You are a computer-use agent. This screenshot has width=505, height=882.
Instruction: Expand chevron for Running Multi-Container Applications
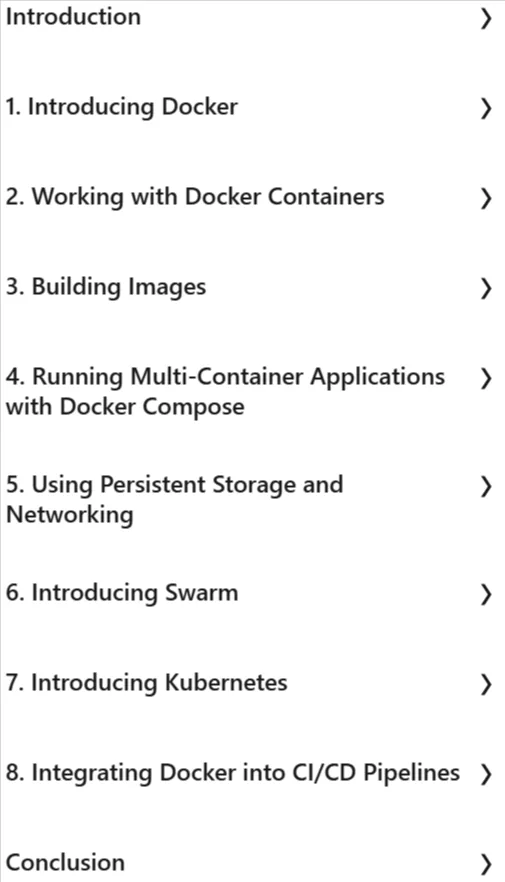click(x=486, y=378)
